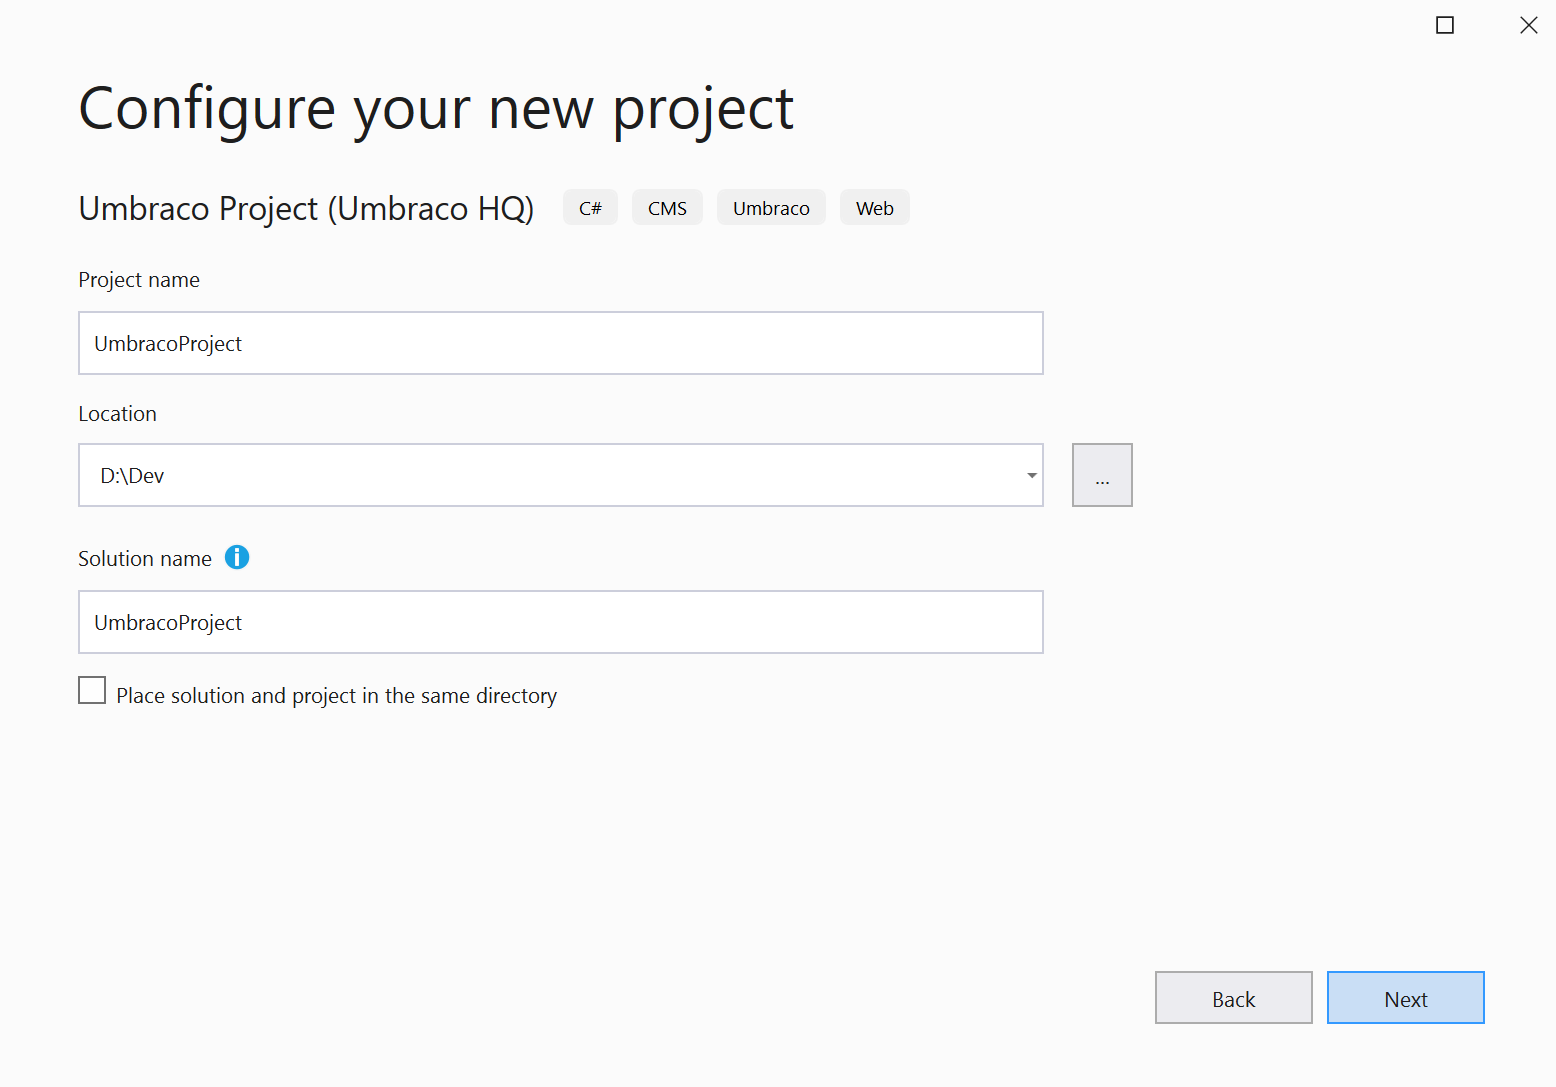Click the CMS tag badge
This screenshot has height=1087, width=1556.
(667, 208)
